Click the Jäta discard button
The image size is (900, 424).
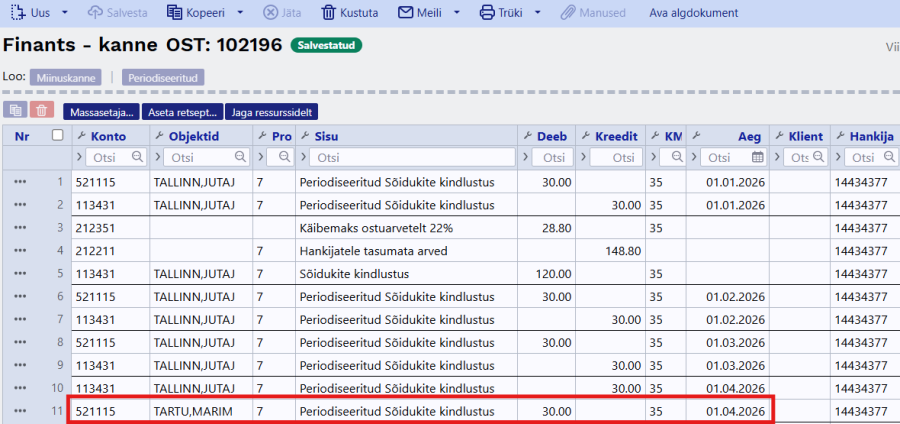(x=282, y=13)
